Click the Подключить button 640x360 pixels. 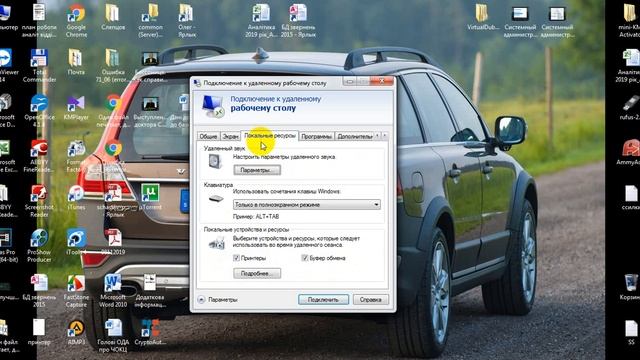323,300
